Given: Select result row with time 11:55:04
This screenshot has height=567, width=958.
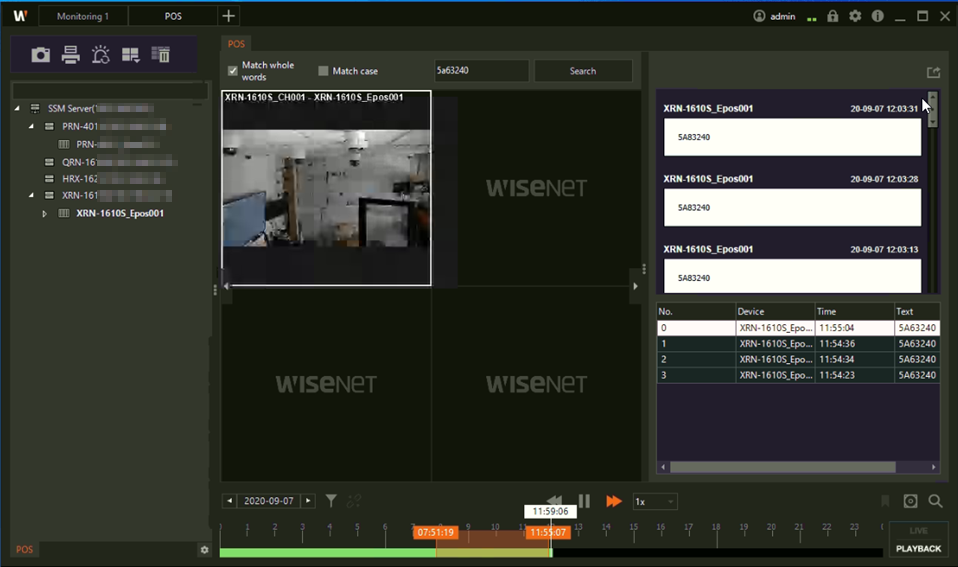Looking at the screenshot, I should (x=798, y=328).
